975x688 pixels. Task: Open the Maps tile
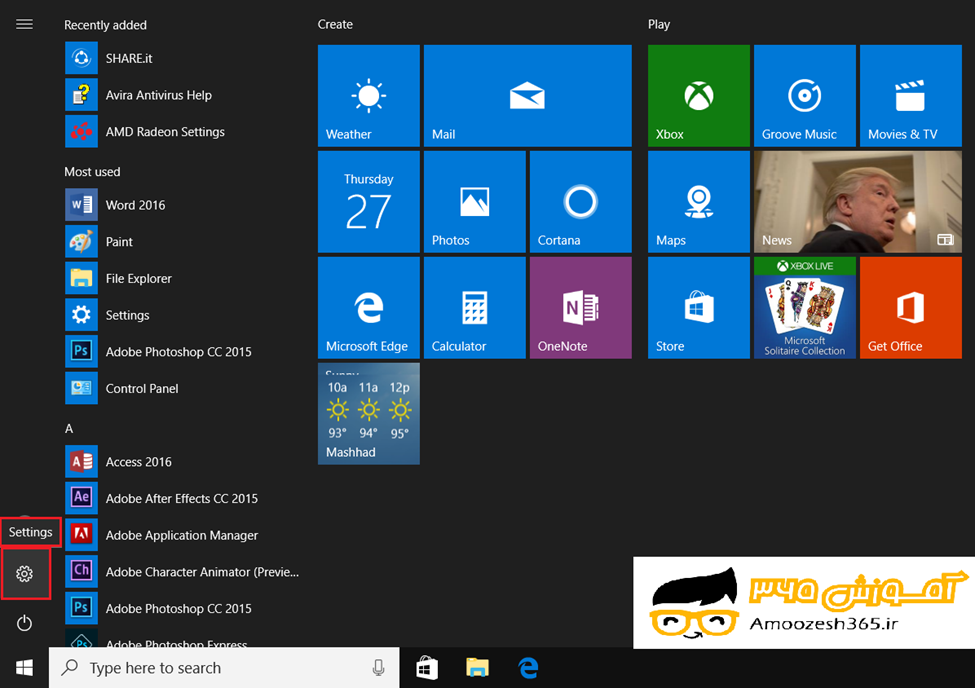[699, 202]
